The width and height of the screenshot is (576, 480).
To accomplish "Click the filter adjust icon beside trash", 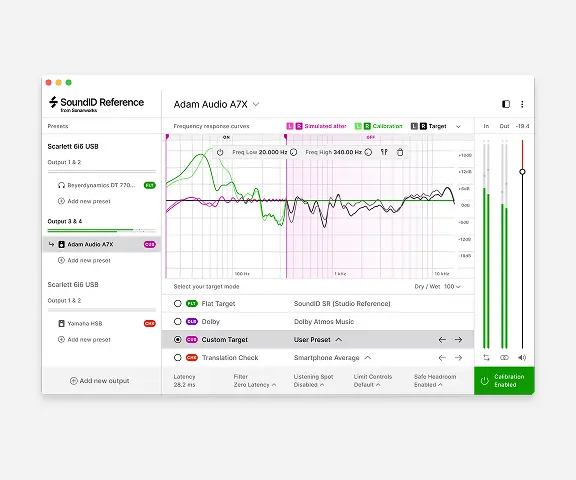I will point(384,152).
